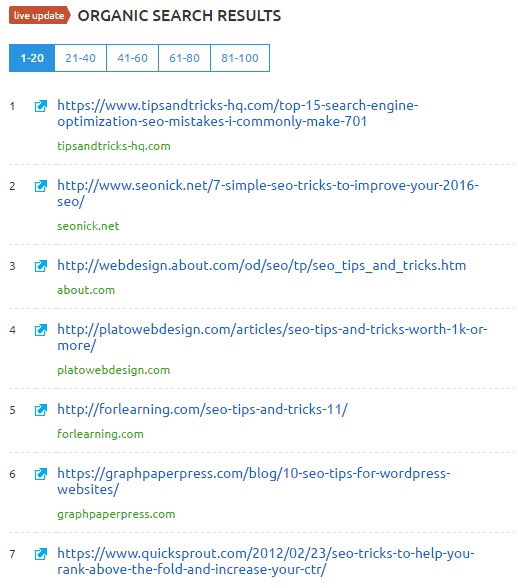Open the seonick.net 7-simple-seo-tricks URL

tap(268, 193)
